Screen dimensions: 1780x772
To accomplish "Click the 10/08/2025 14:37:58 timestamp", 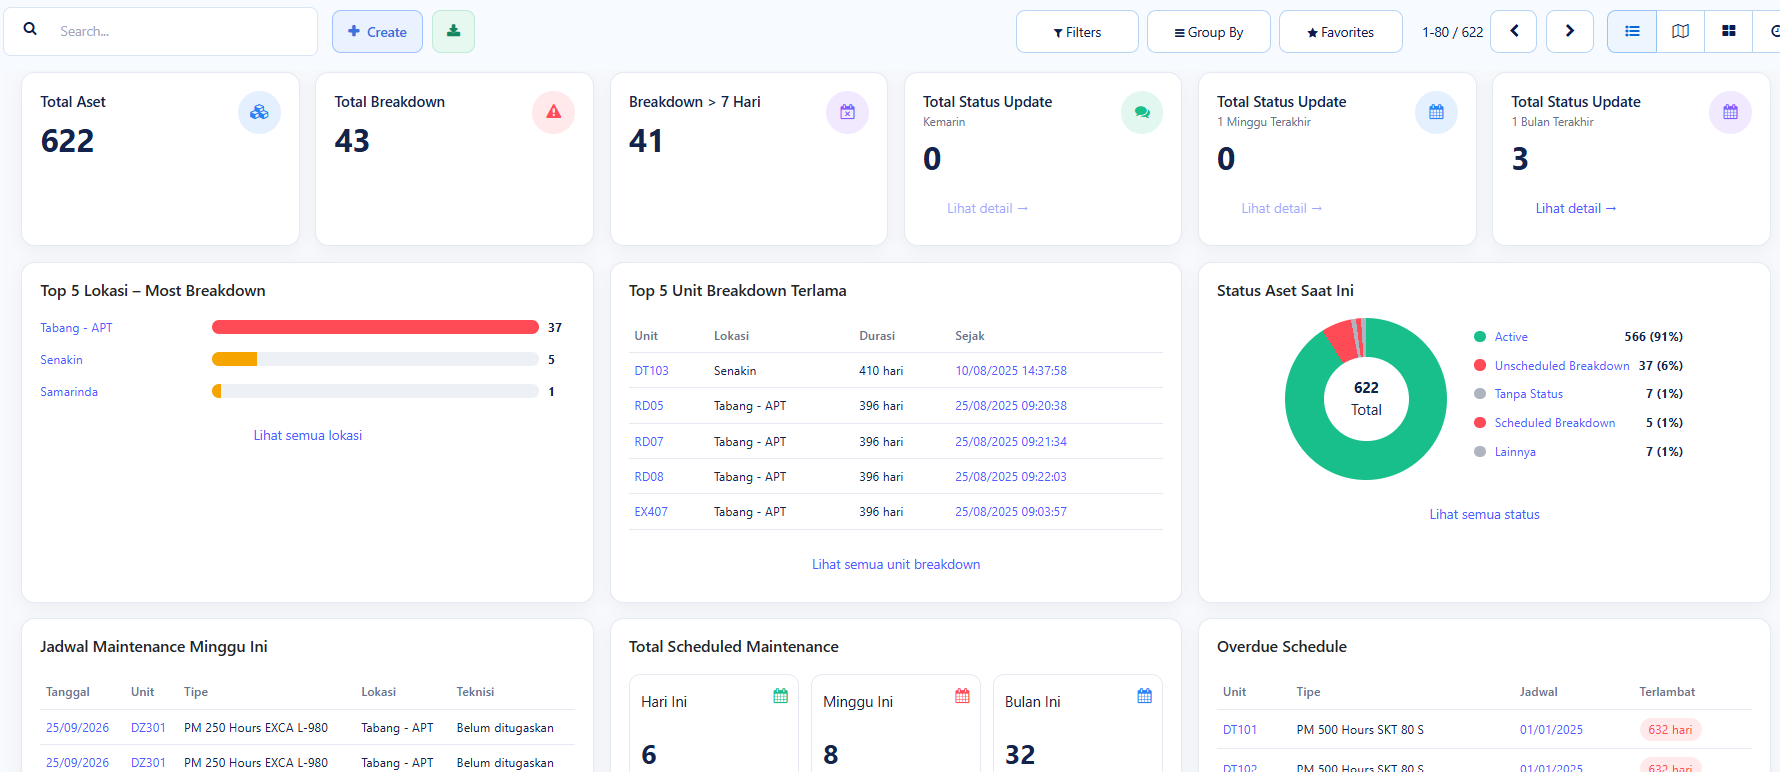I will (1011, 370).
